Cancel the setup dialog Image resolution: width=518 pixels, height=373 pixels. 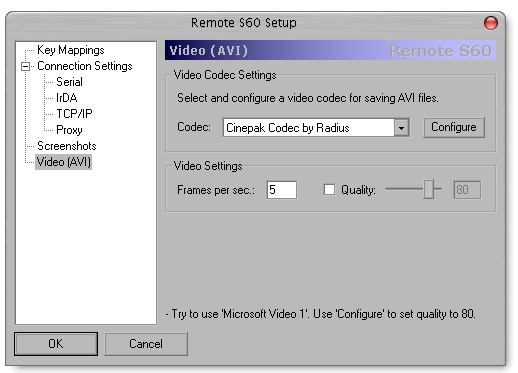pyautogui.click(x=146, y=344)
